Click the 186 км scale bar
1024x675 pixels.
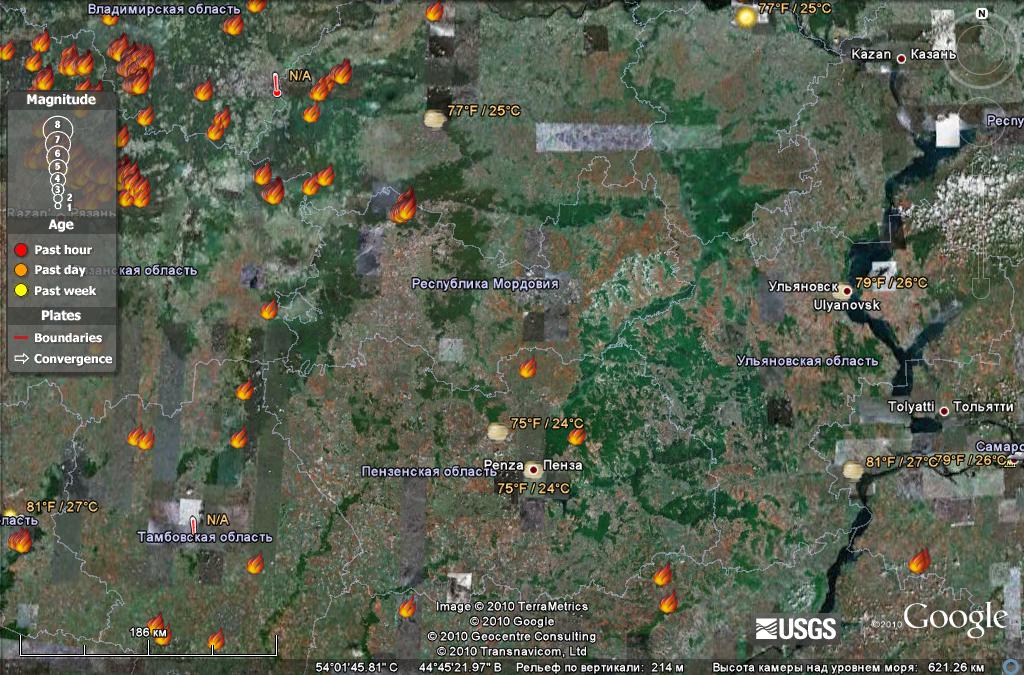[x=148, y=646]
